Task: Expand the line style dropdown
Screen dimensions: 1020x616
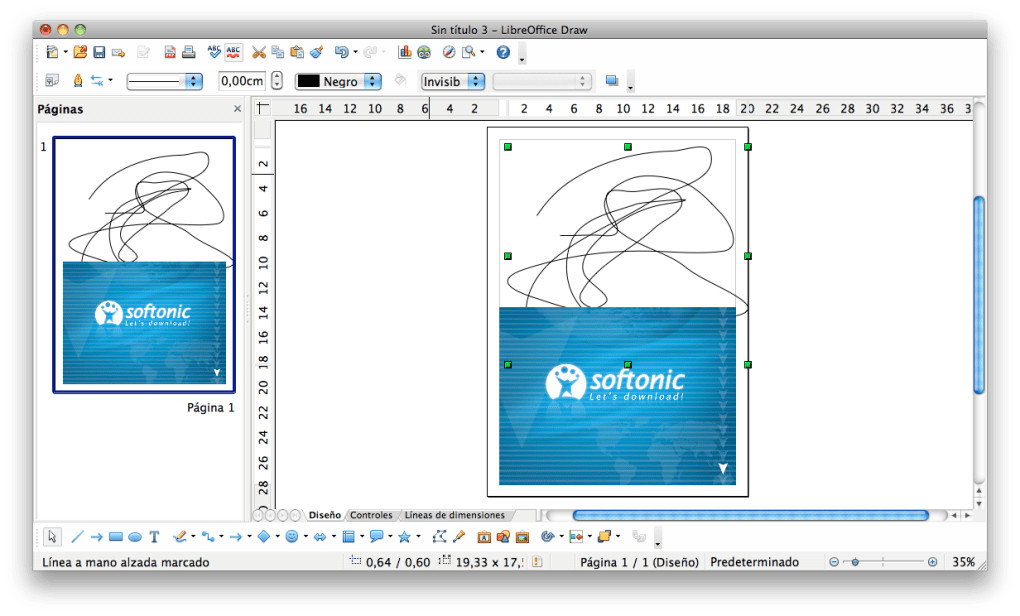Action: (195, 81)
